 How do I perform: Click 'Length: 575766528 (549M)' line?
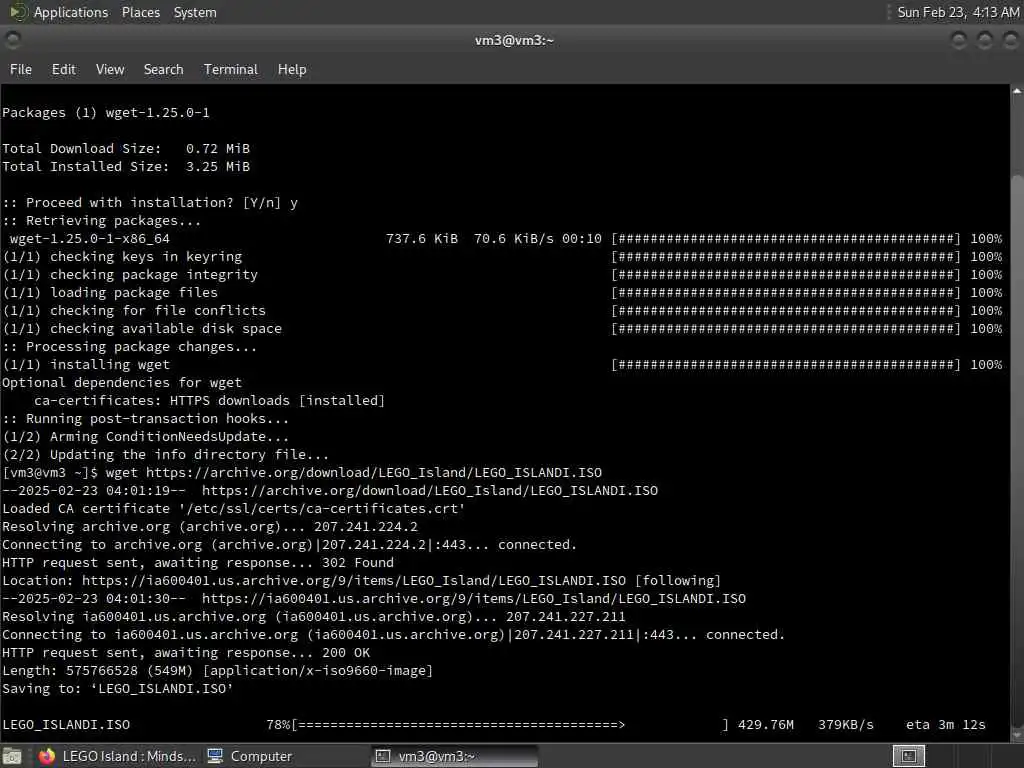(217, 671)
